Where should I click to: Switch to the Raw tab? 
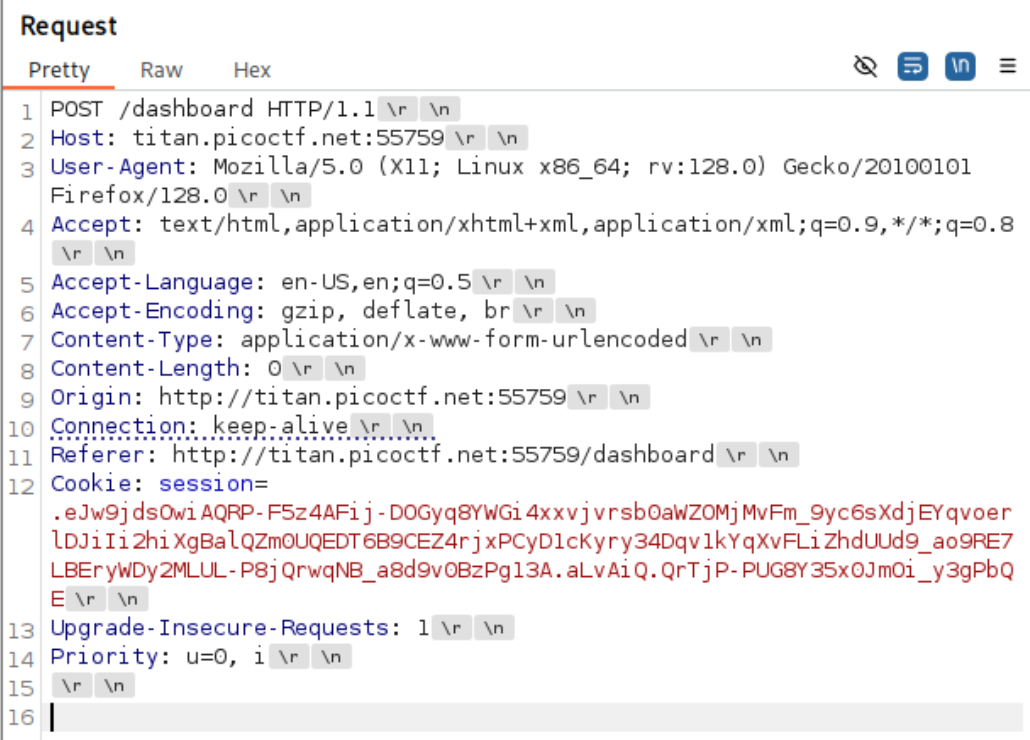click(161, 70)
